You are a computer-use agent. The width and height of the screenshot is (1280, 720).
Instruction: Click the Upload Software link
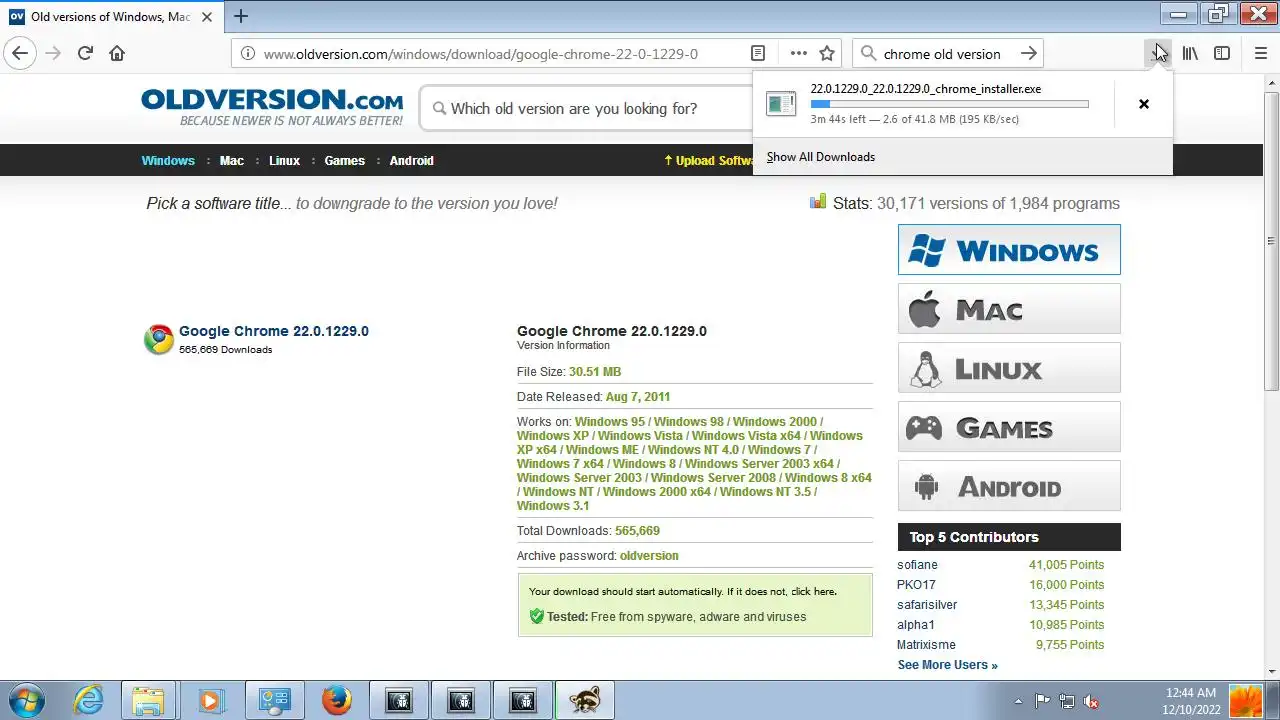tap(708, 160)
